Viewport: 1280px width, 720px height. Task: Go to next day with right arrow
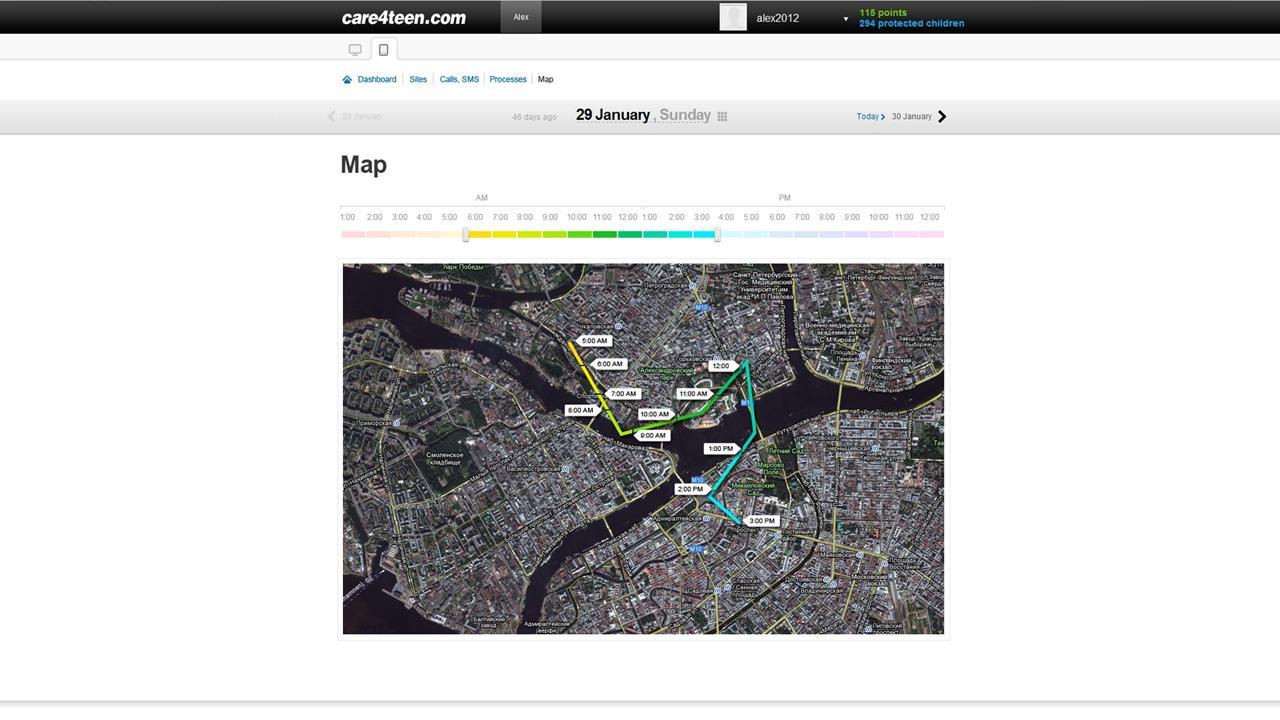tap(942, 116)
